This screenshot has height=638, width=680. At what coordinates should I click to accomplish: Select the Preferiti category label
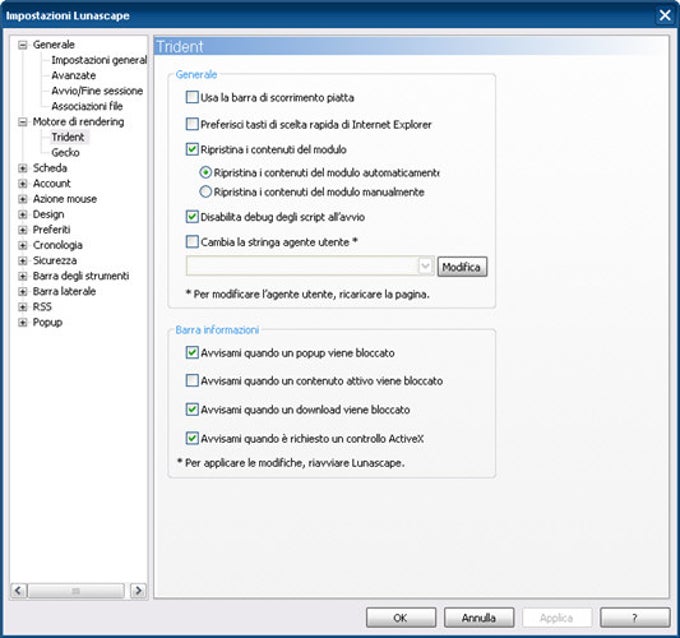tap(51, 229)
